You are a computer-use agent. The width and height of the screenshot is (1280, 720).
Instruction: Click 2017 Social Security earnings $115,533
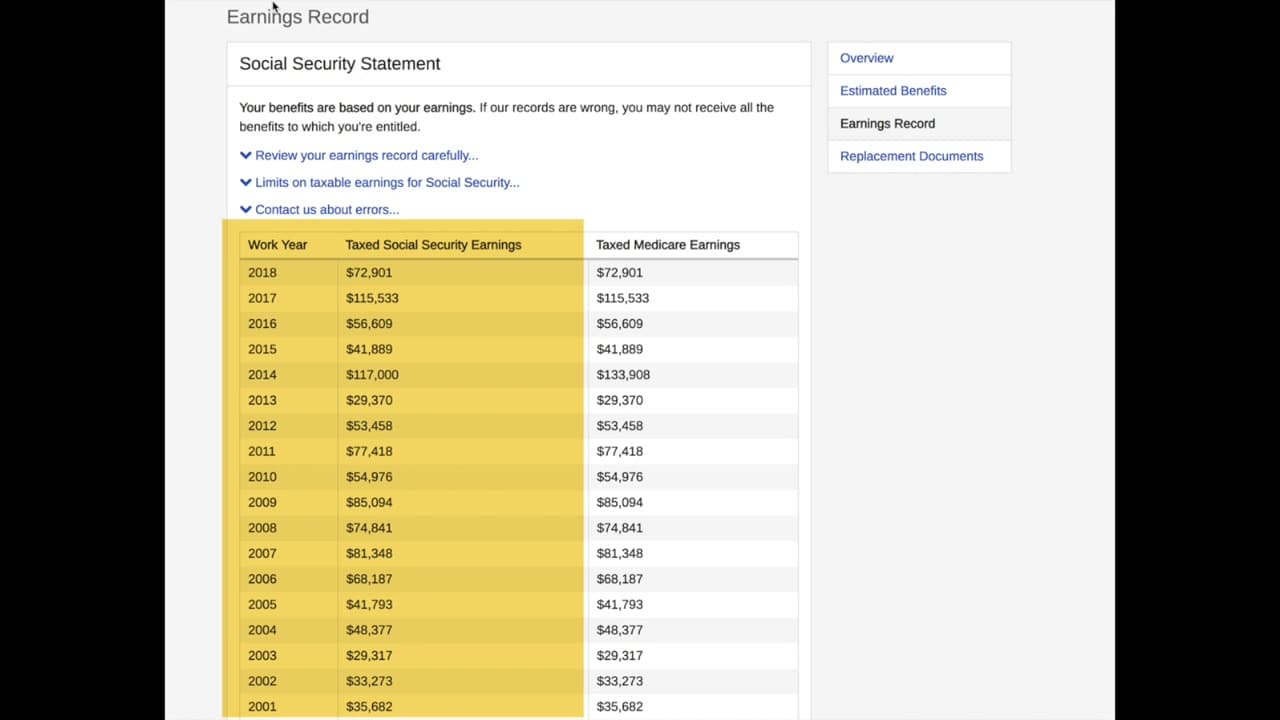372,298
